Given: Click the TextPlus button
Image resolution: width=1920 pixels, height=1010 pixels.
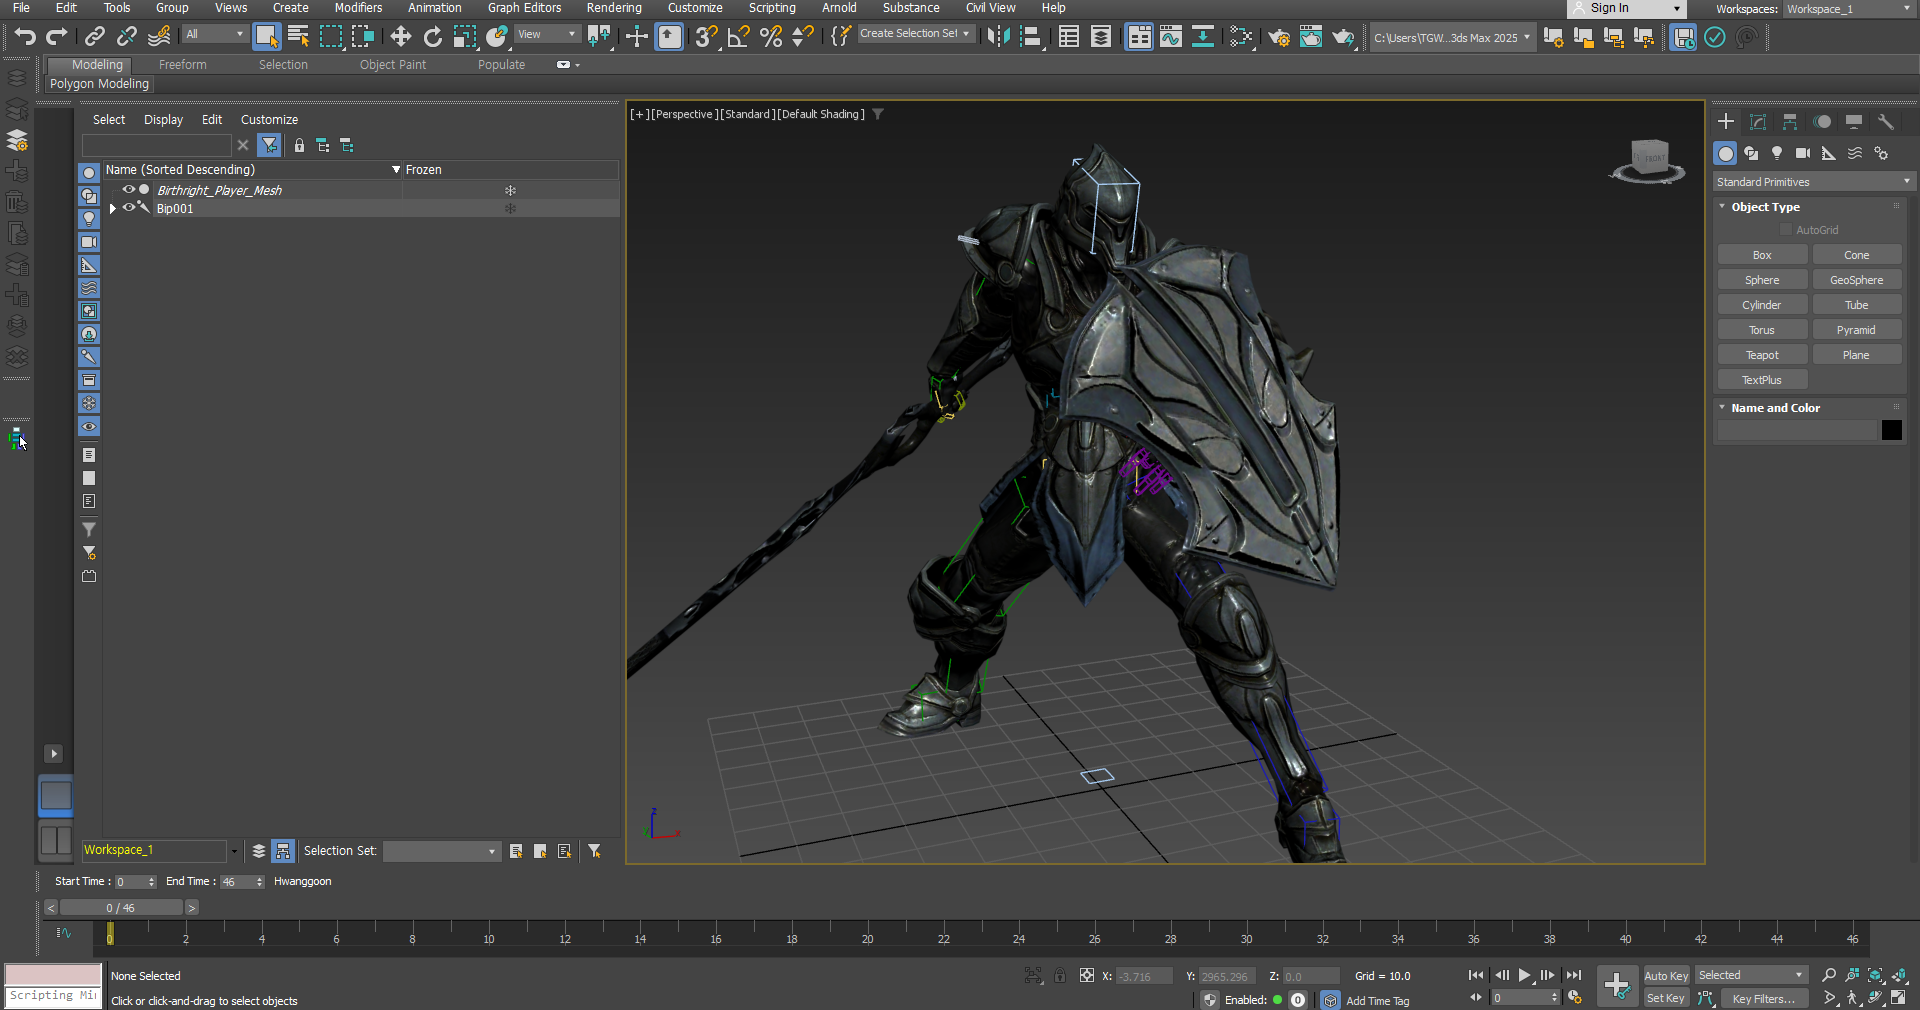Looking at the screenshot, I should [x=1762, y=380].
